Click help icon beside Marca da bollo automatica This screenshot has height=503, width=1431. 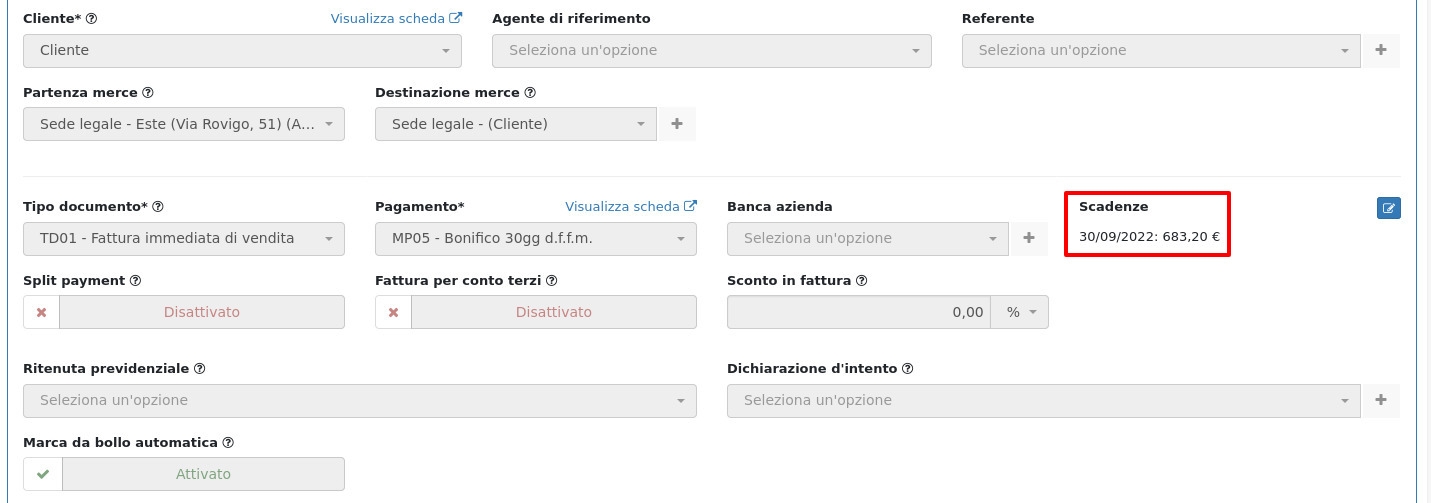tap(228, 443)
